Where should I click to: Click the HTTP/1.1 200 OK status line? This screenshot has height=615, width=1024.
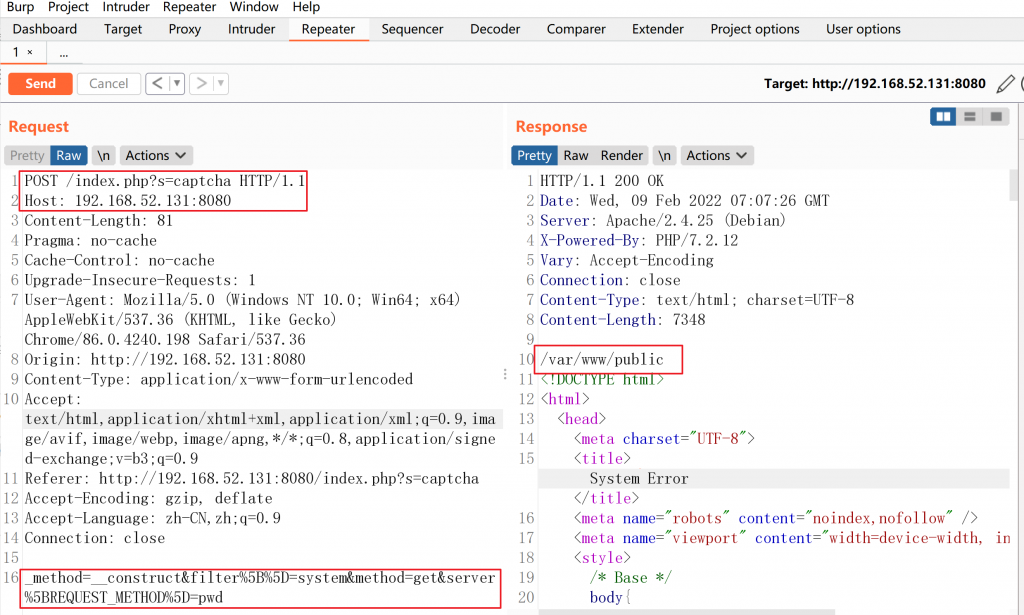tap(601, 181)
